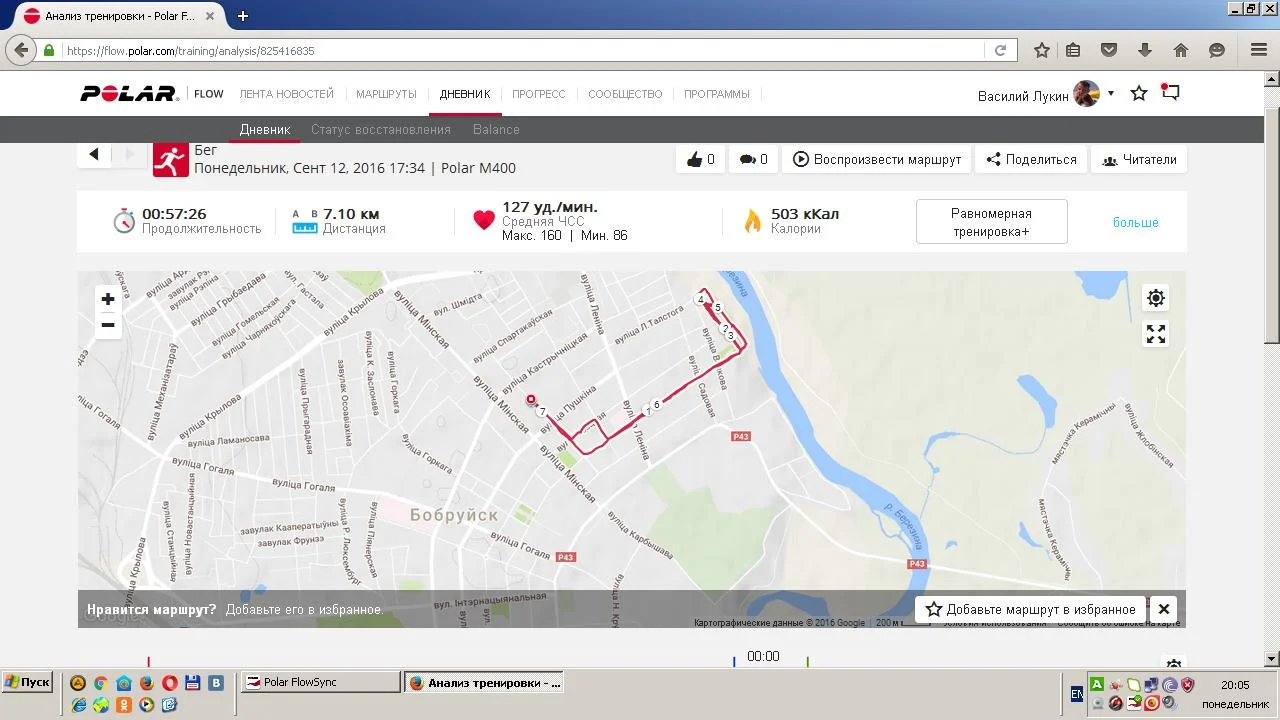
Task: Click the route start marker on map
Action: point(531,400)
